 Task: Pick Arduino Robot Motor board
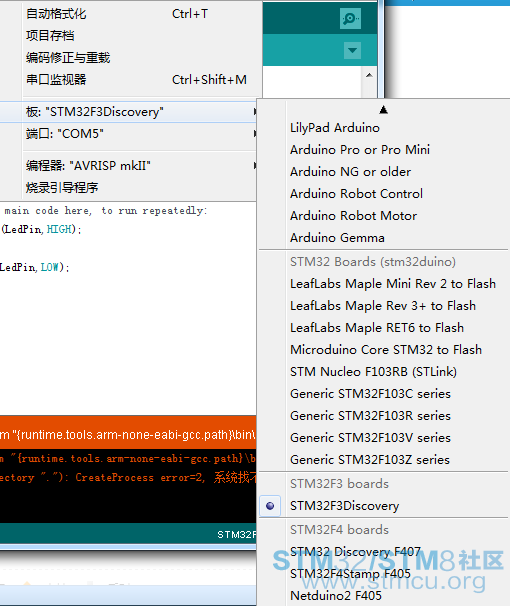[x=383, y=216]
